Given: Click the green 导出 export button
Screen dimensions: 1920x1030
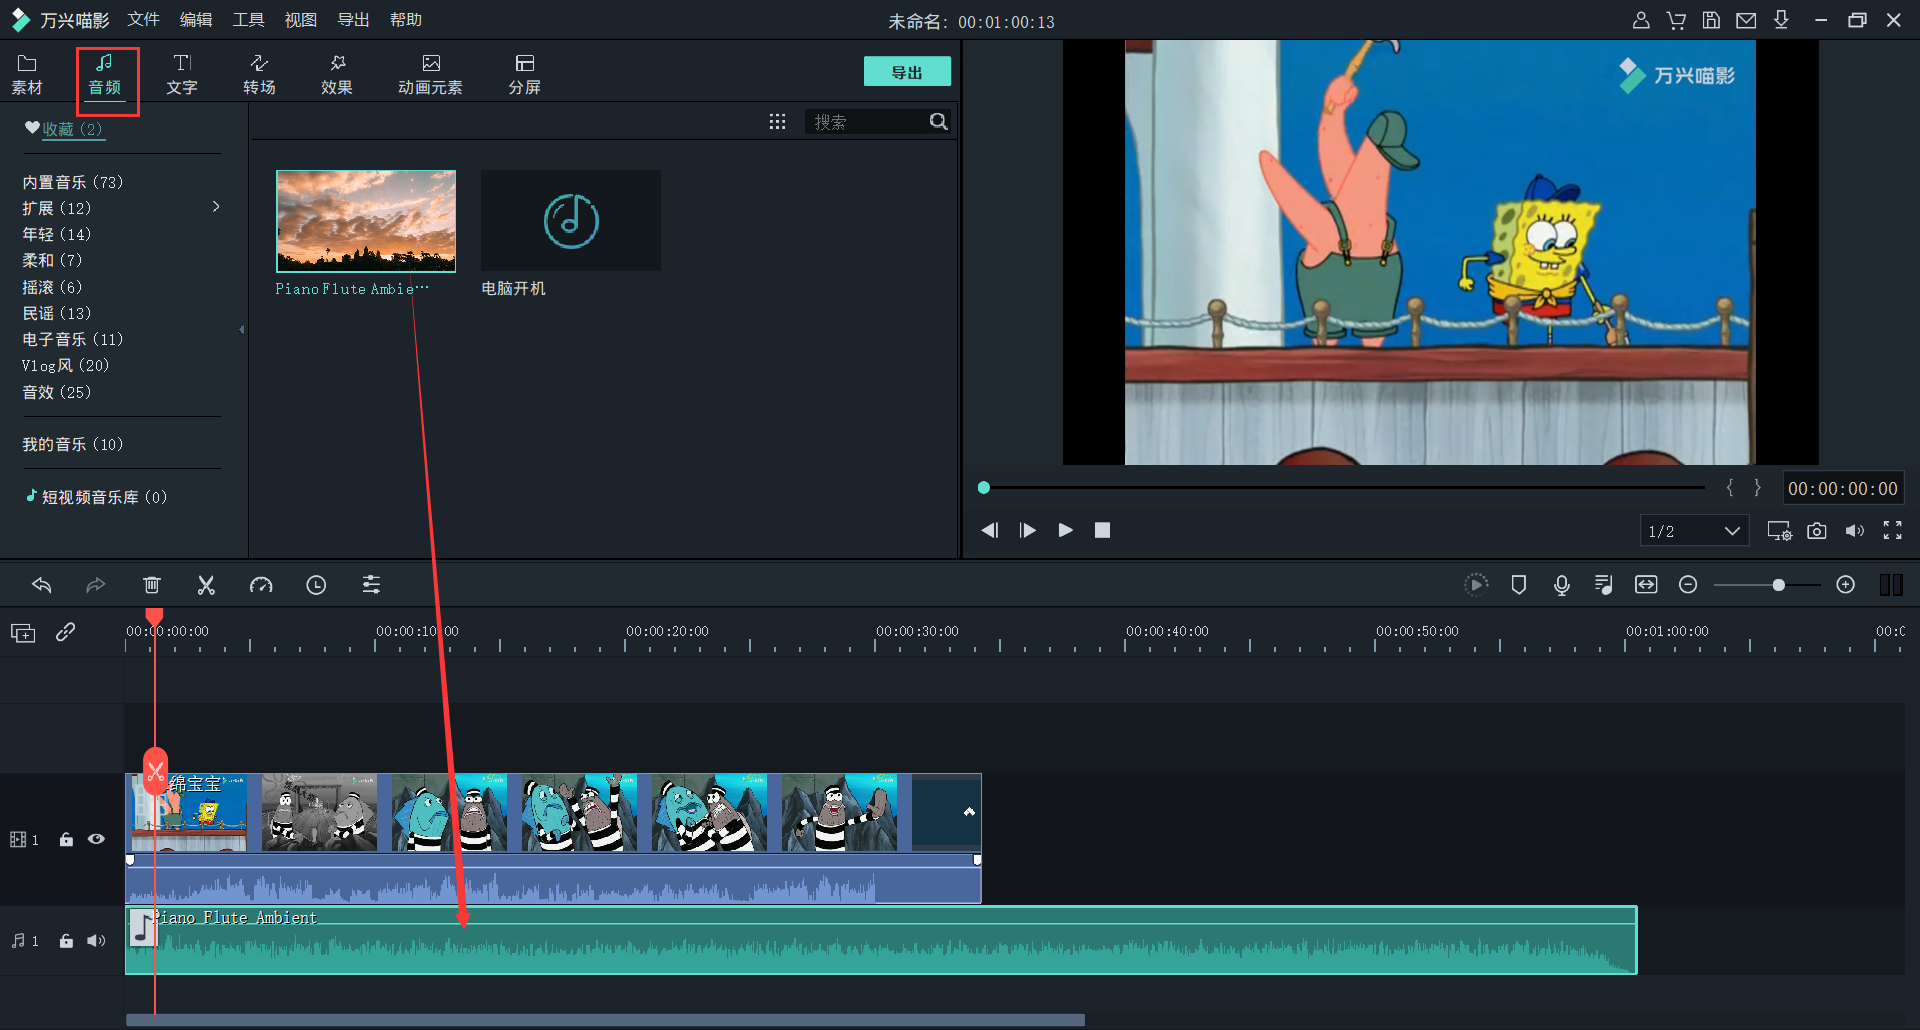Looking at the screenshot, I should point(906,72).
